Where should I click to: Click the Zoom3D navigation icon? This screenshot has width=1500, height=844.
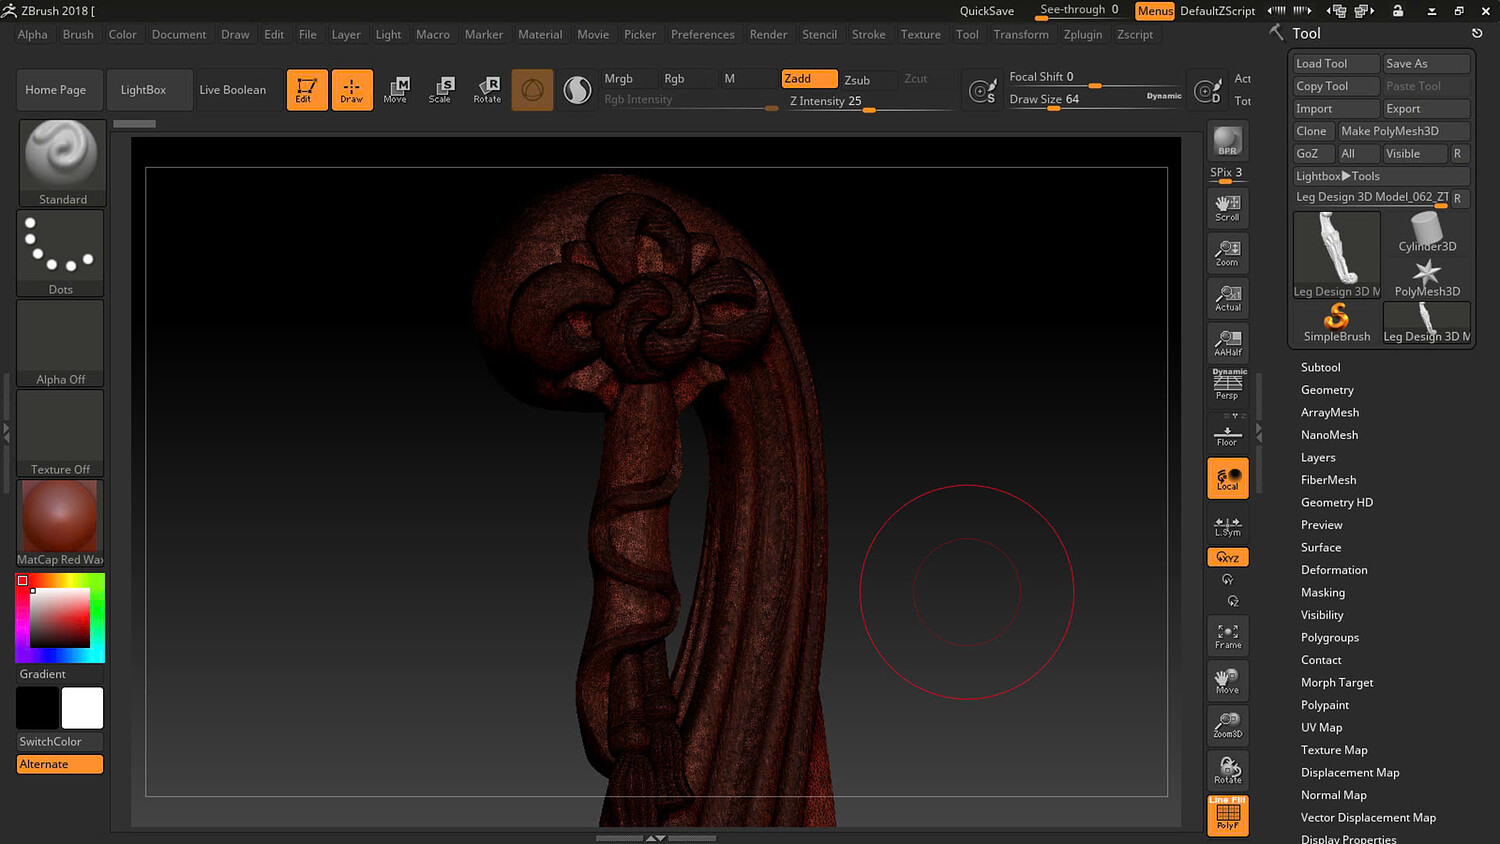click(x=1227, y=725)
